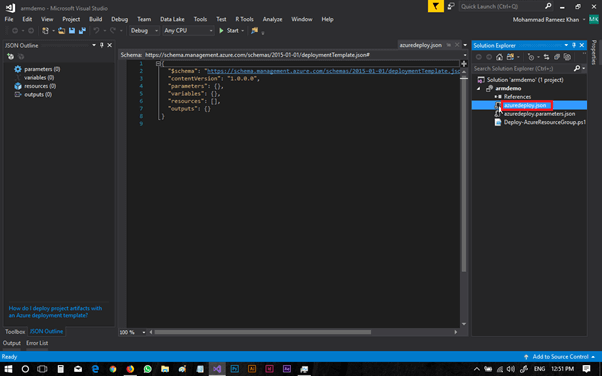This screenshot has width=602, height=376.
Task: Click the Save file icon
Action: (72, 31)
